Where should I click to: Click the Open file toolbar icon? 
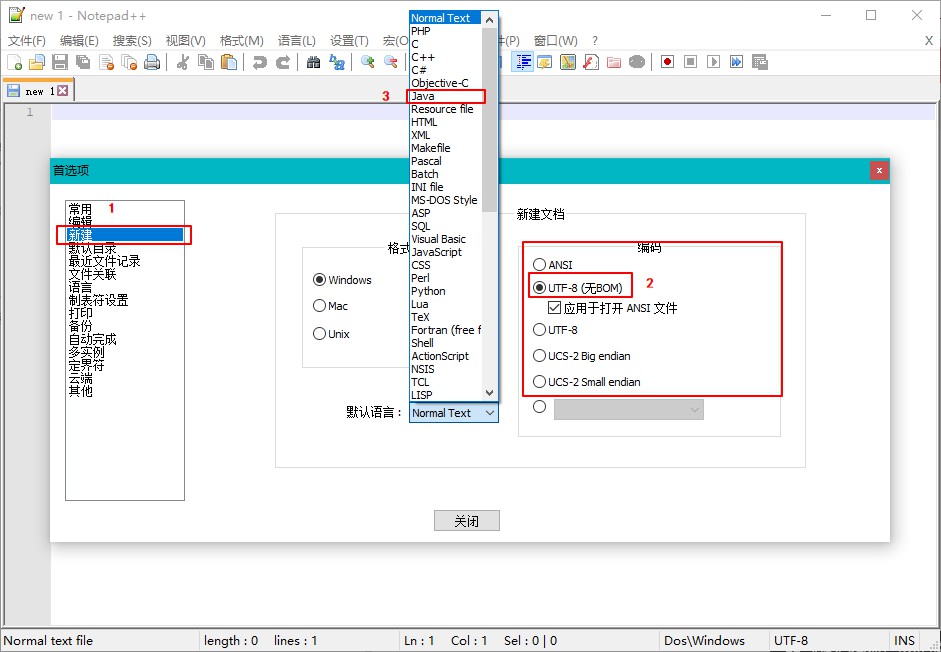[x=37, y=62]
